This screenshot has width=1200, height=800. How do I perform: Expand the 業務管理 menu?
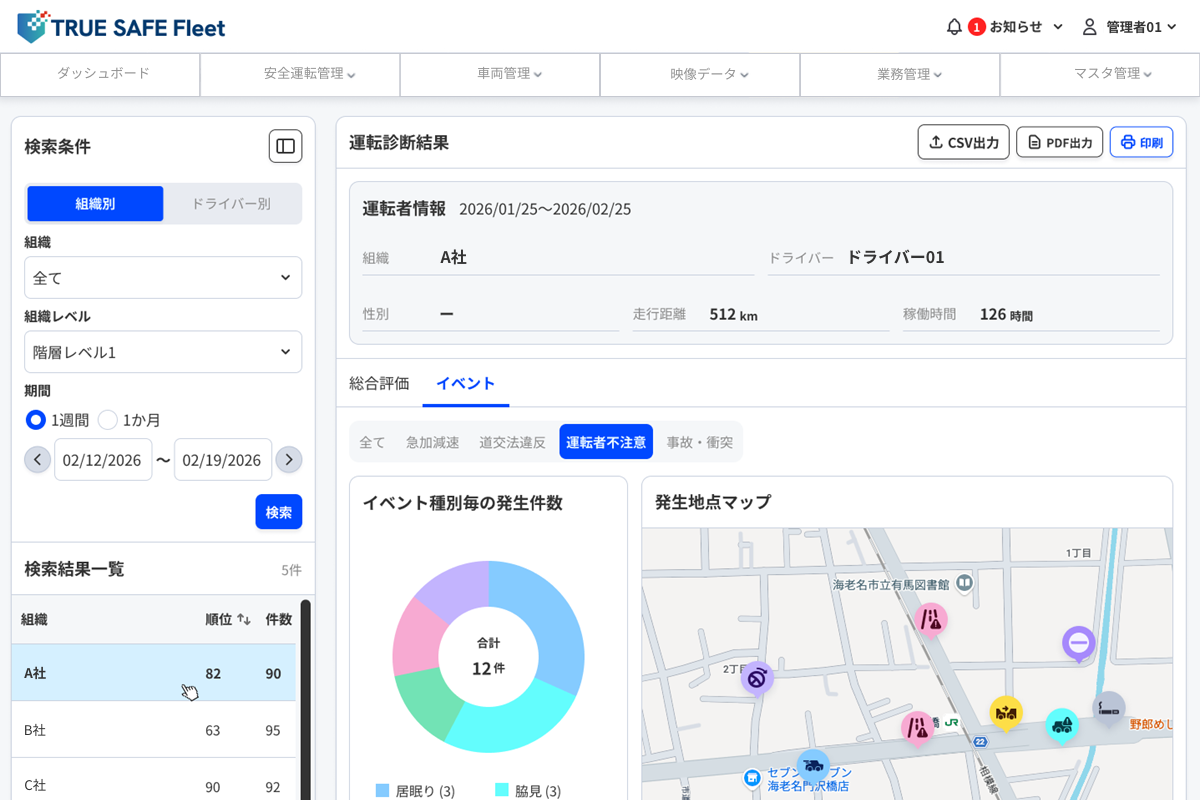[x=900, y=74]
